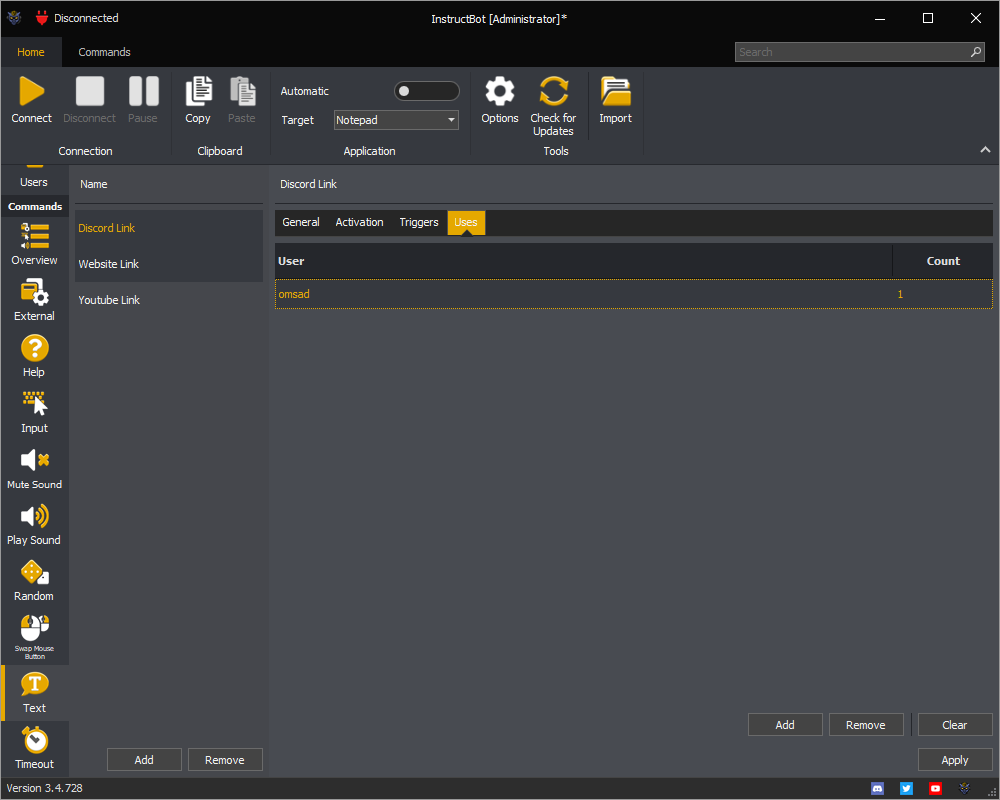
Task: Select the Input command category
Action: (34, 410)
